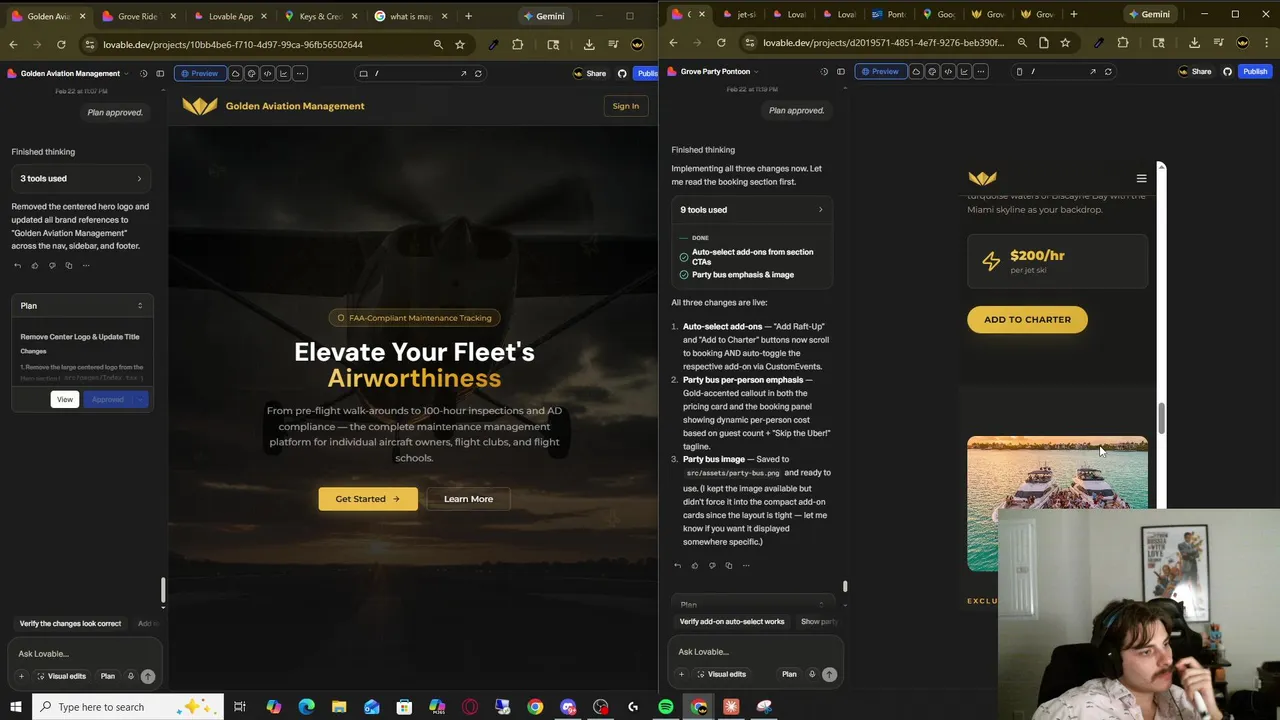Viewport: 1280px width, 720px height.
Task: Open Golden Aviation preview in new tab
Action: click(463, 73)
